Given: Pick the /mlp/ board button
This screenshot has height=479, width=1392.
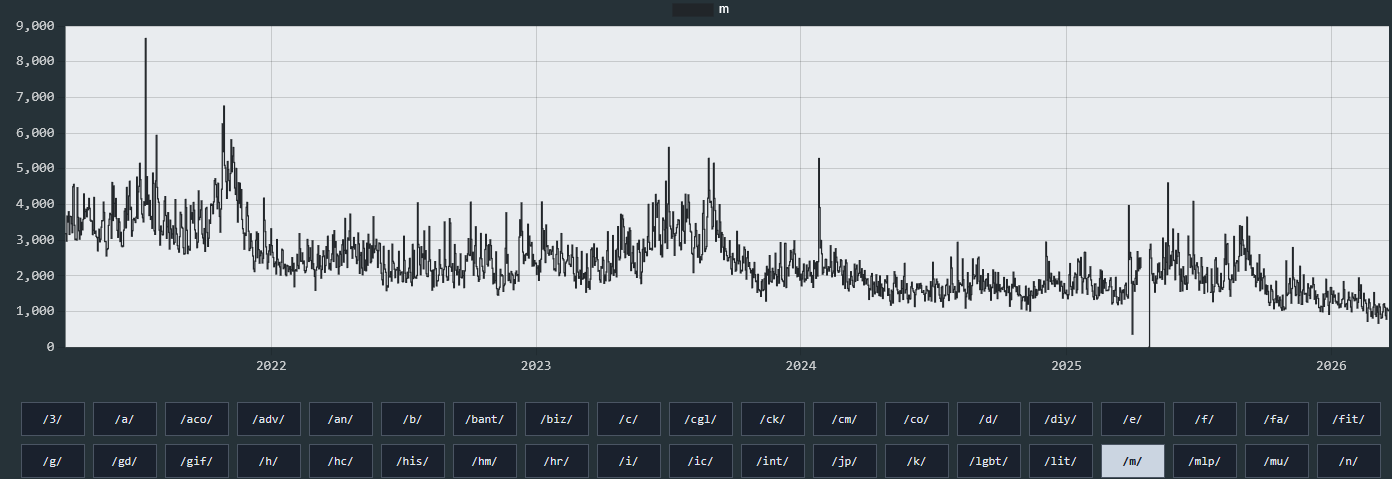Looking at the screenshot, I should (1205, 461).
